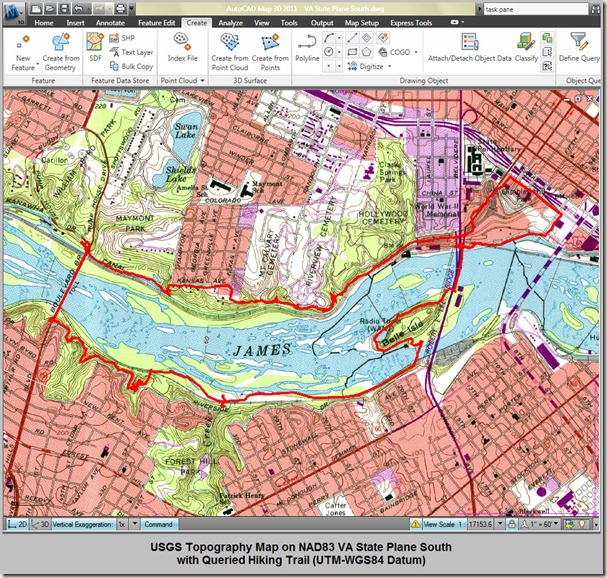Click the New drawing icon
607x578 pixels.
[36, 8]
